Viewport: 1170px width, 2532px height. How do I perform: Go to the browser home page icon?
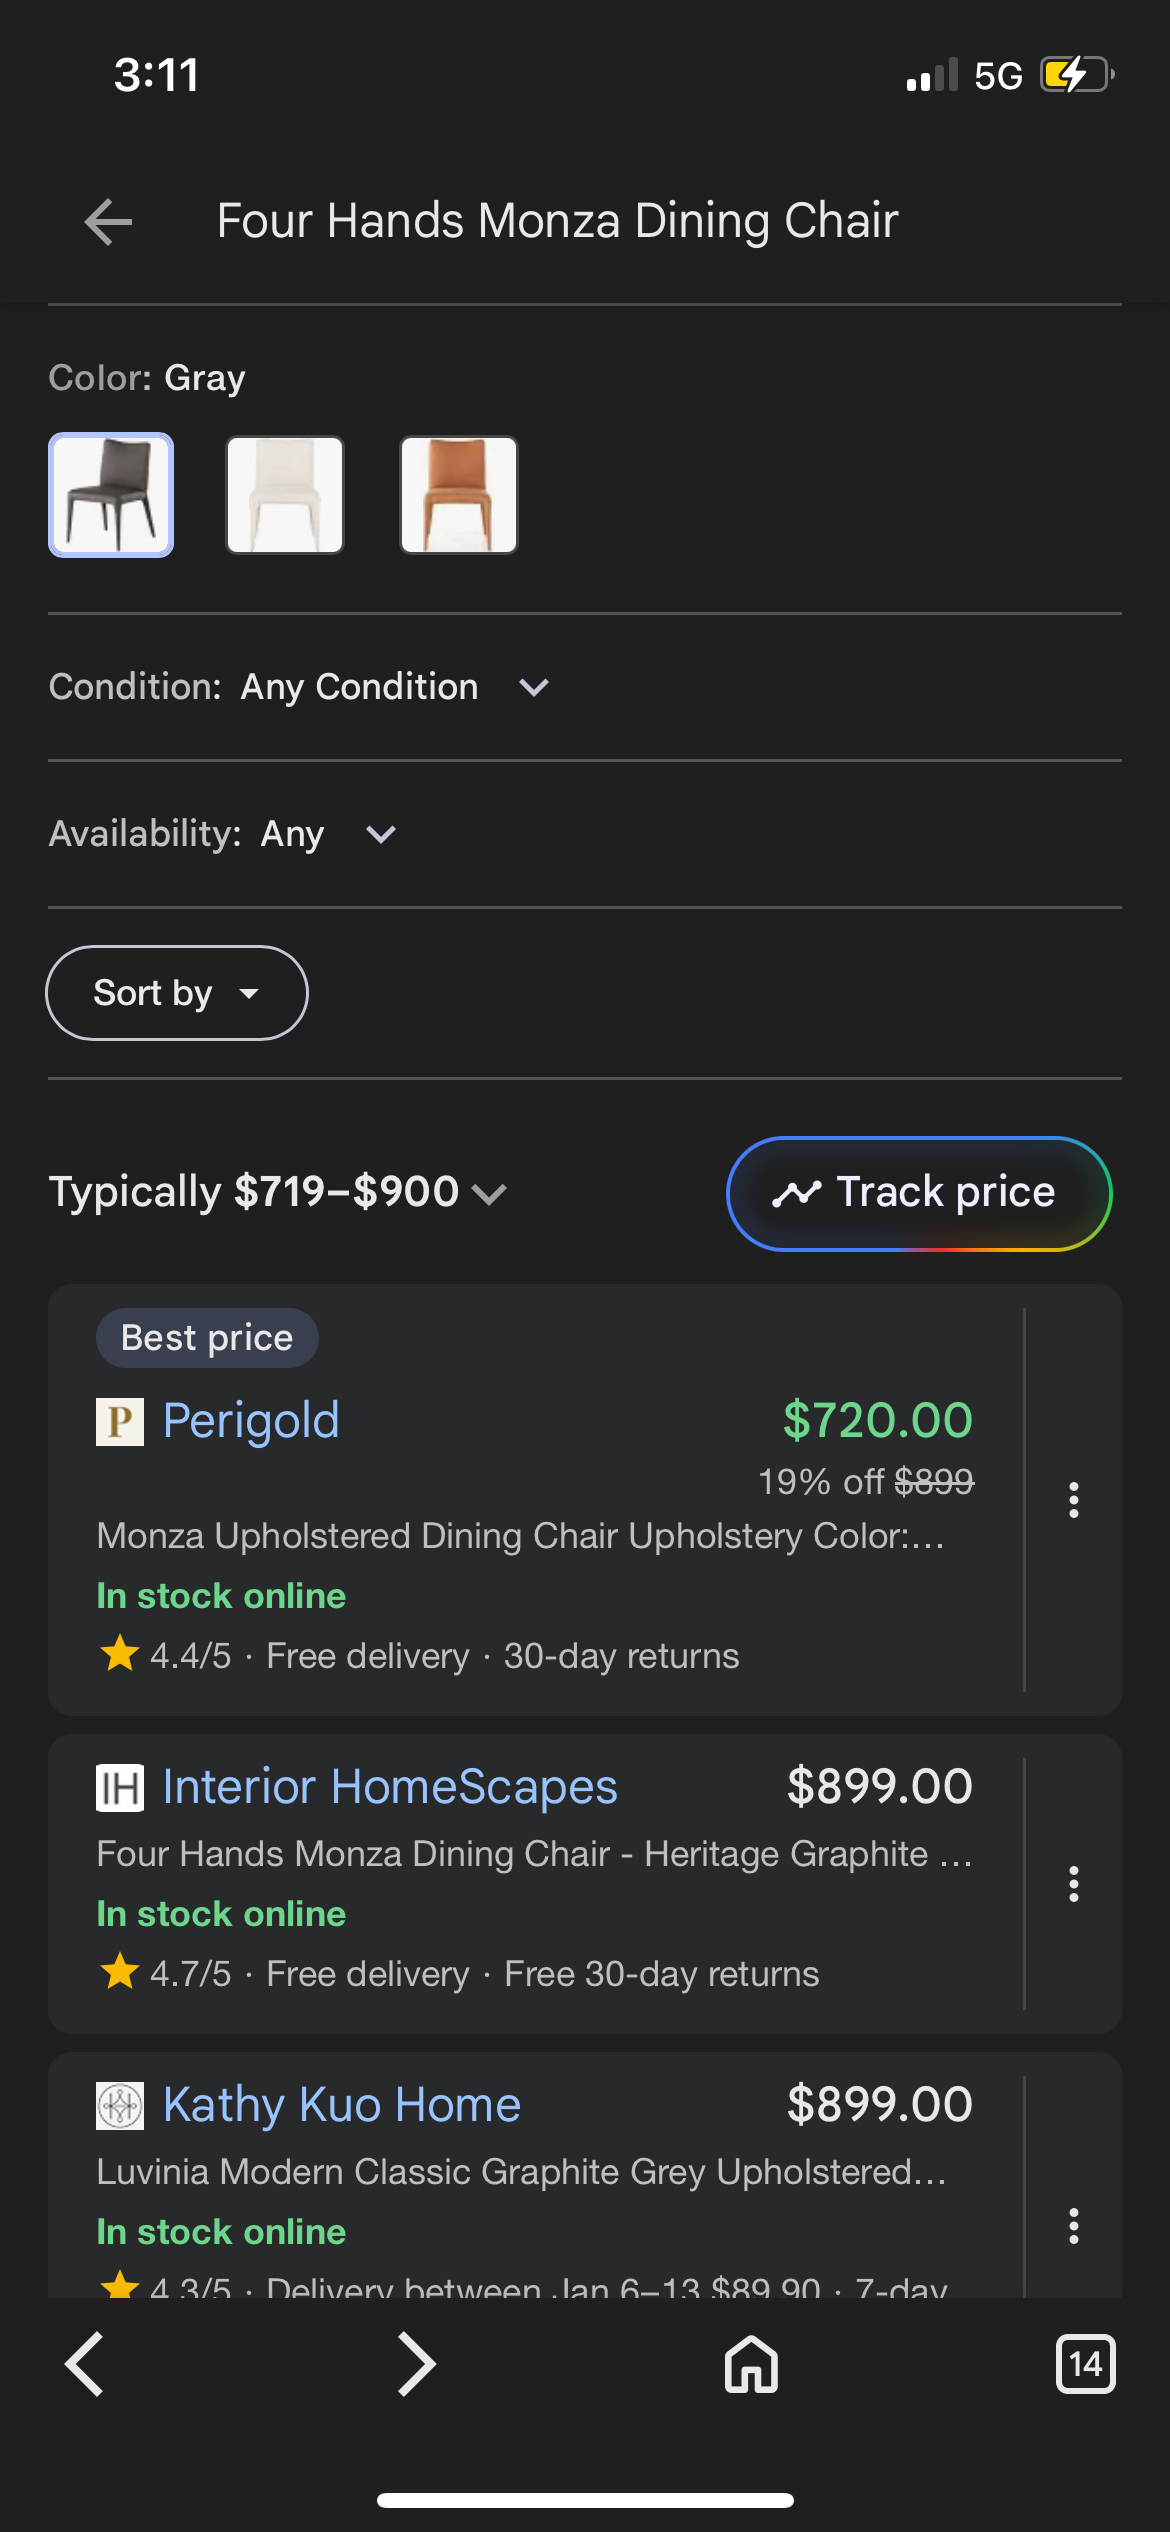tap(751, 2364)
